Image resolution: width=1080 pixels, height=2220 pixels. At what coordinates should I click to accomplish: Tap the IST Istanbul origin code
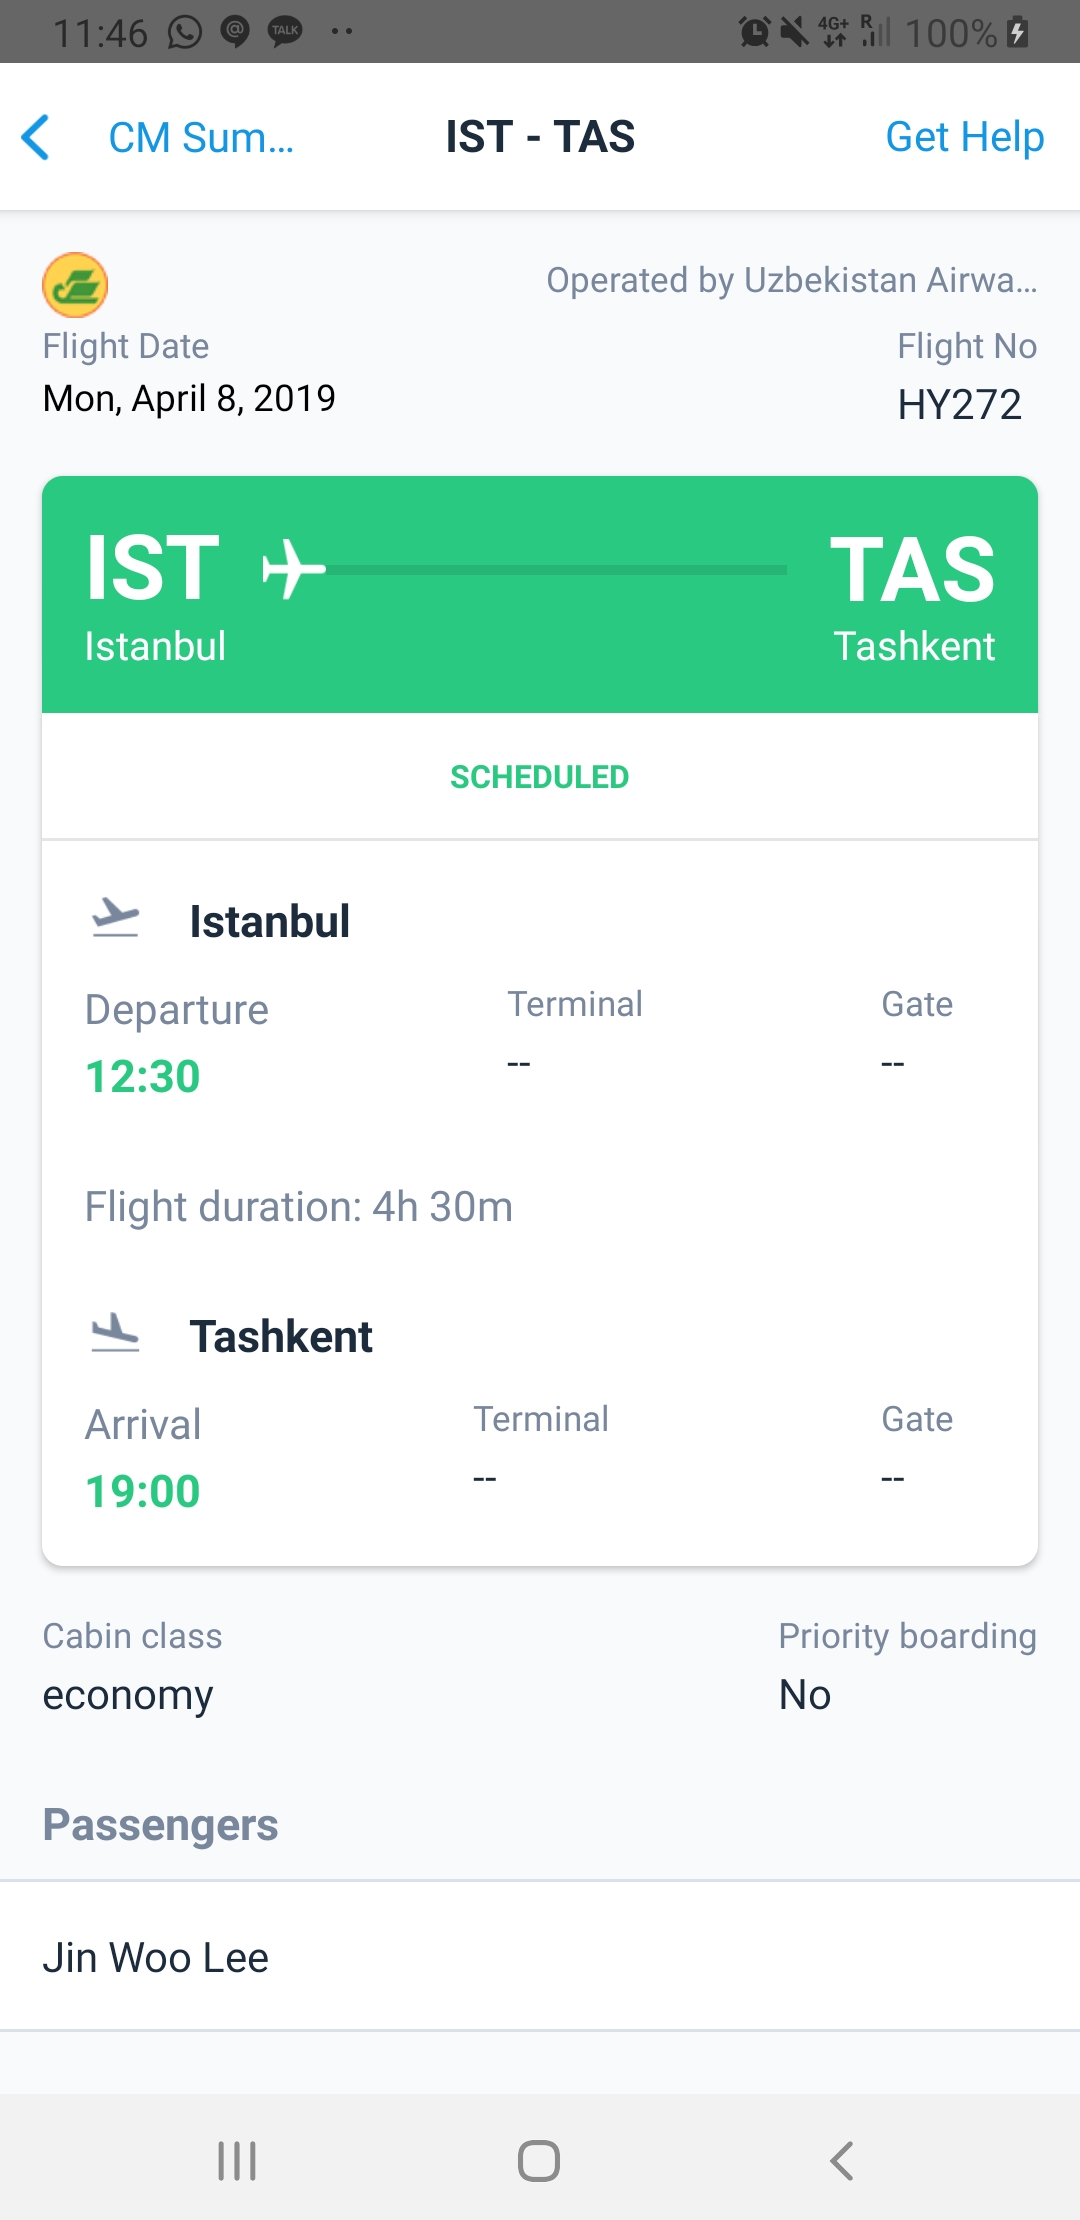(x=153, y=570)
